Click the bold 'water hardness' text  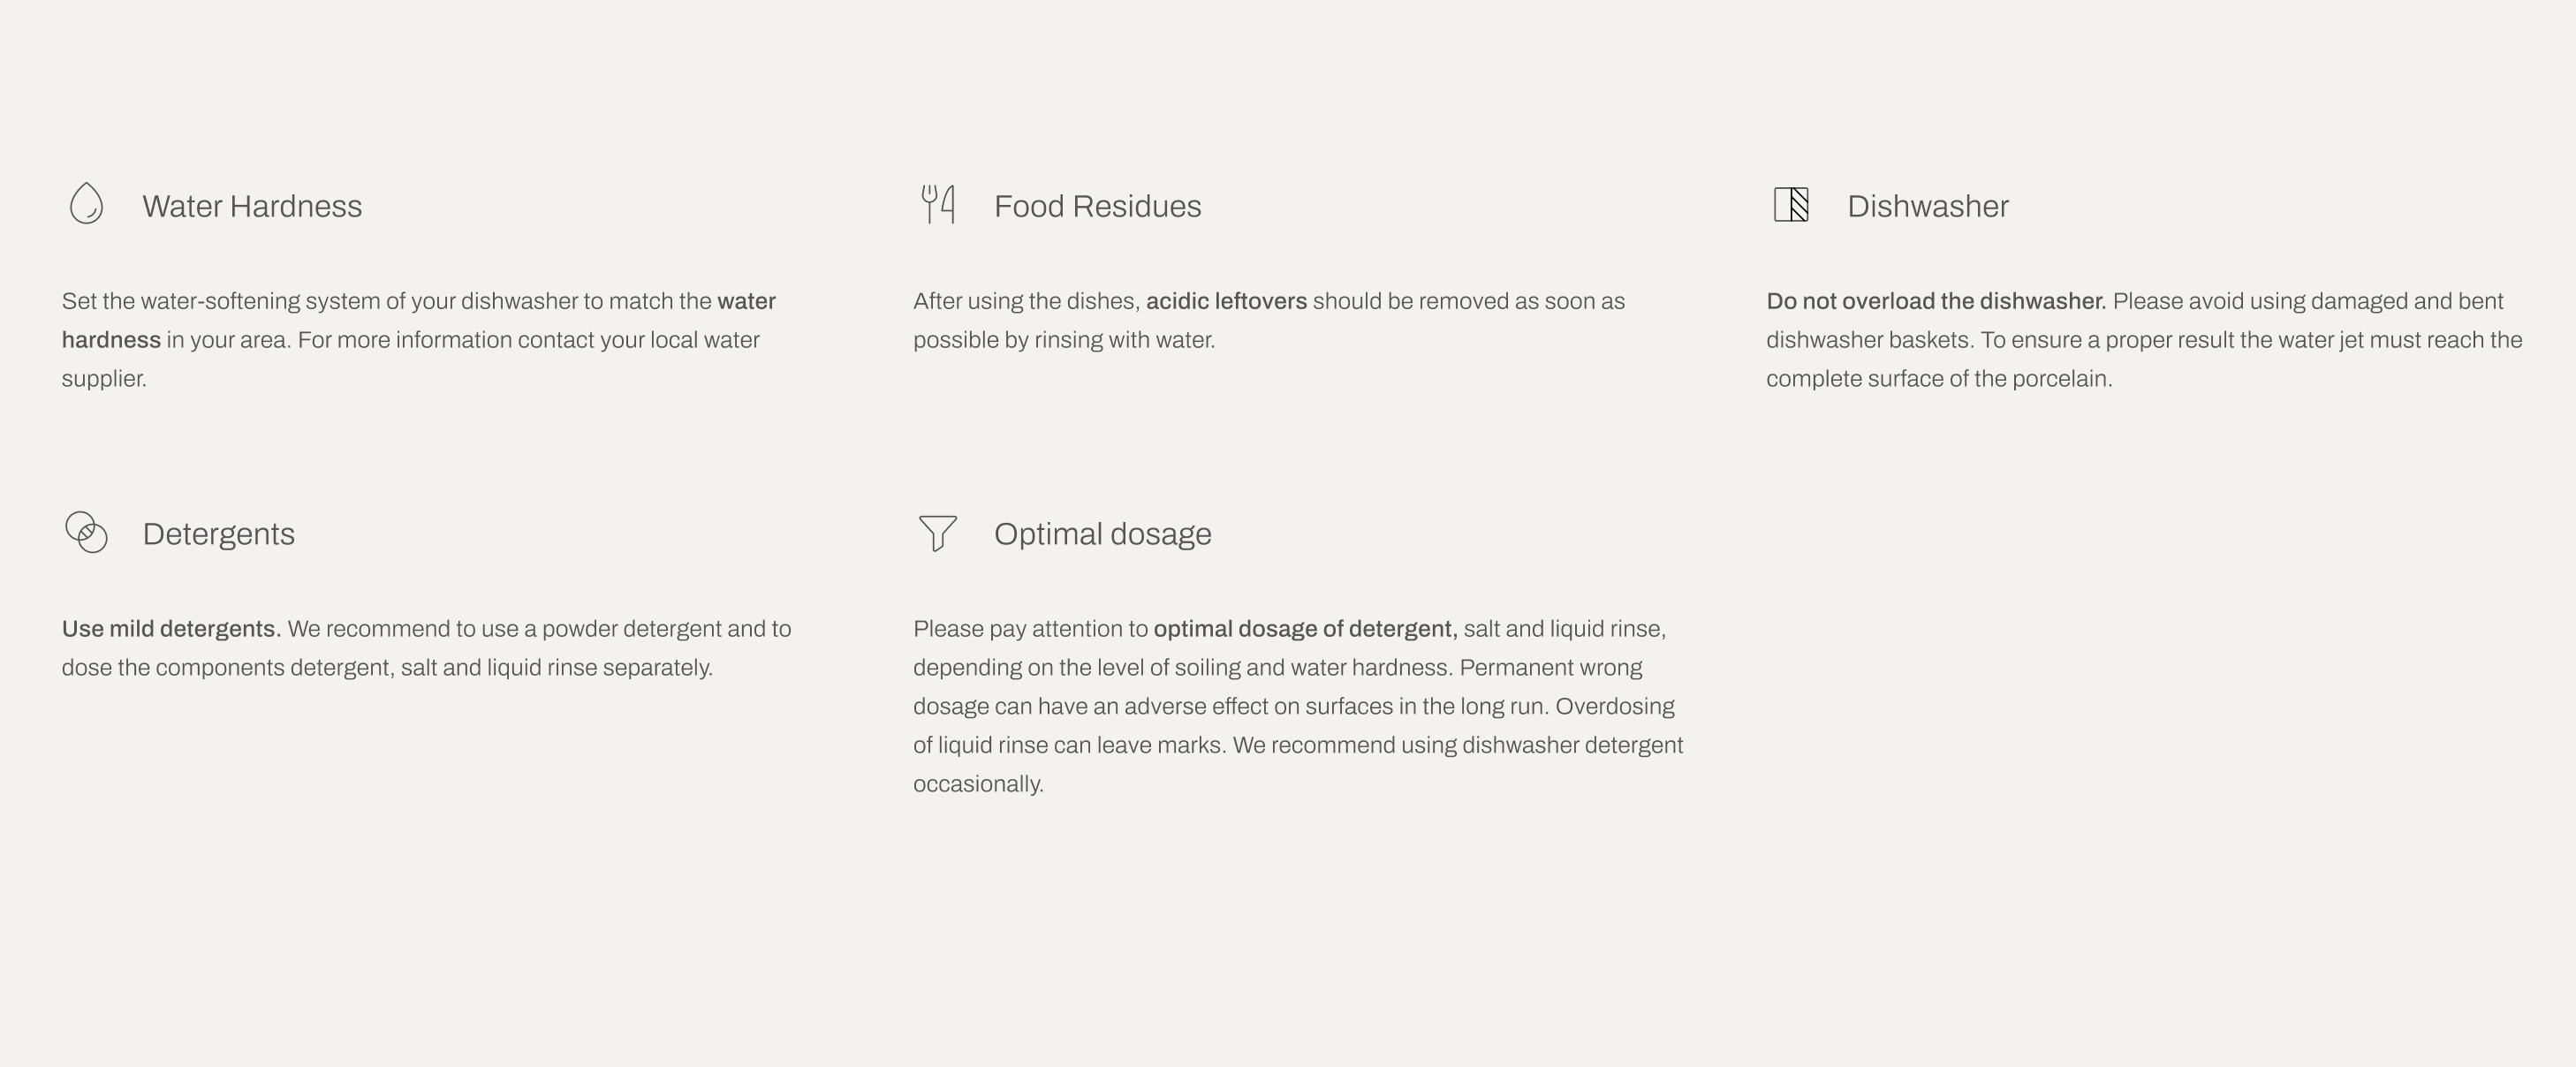coord(746,301)
